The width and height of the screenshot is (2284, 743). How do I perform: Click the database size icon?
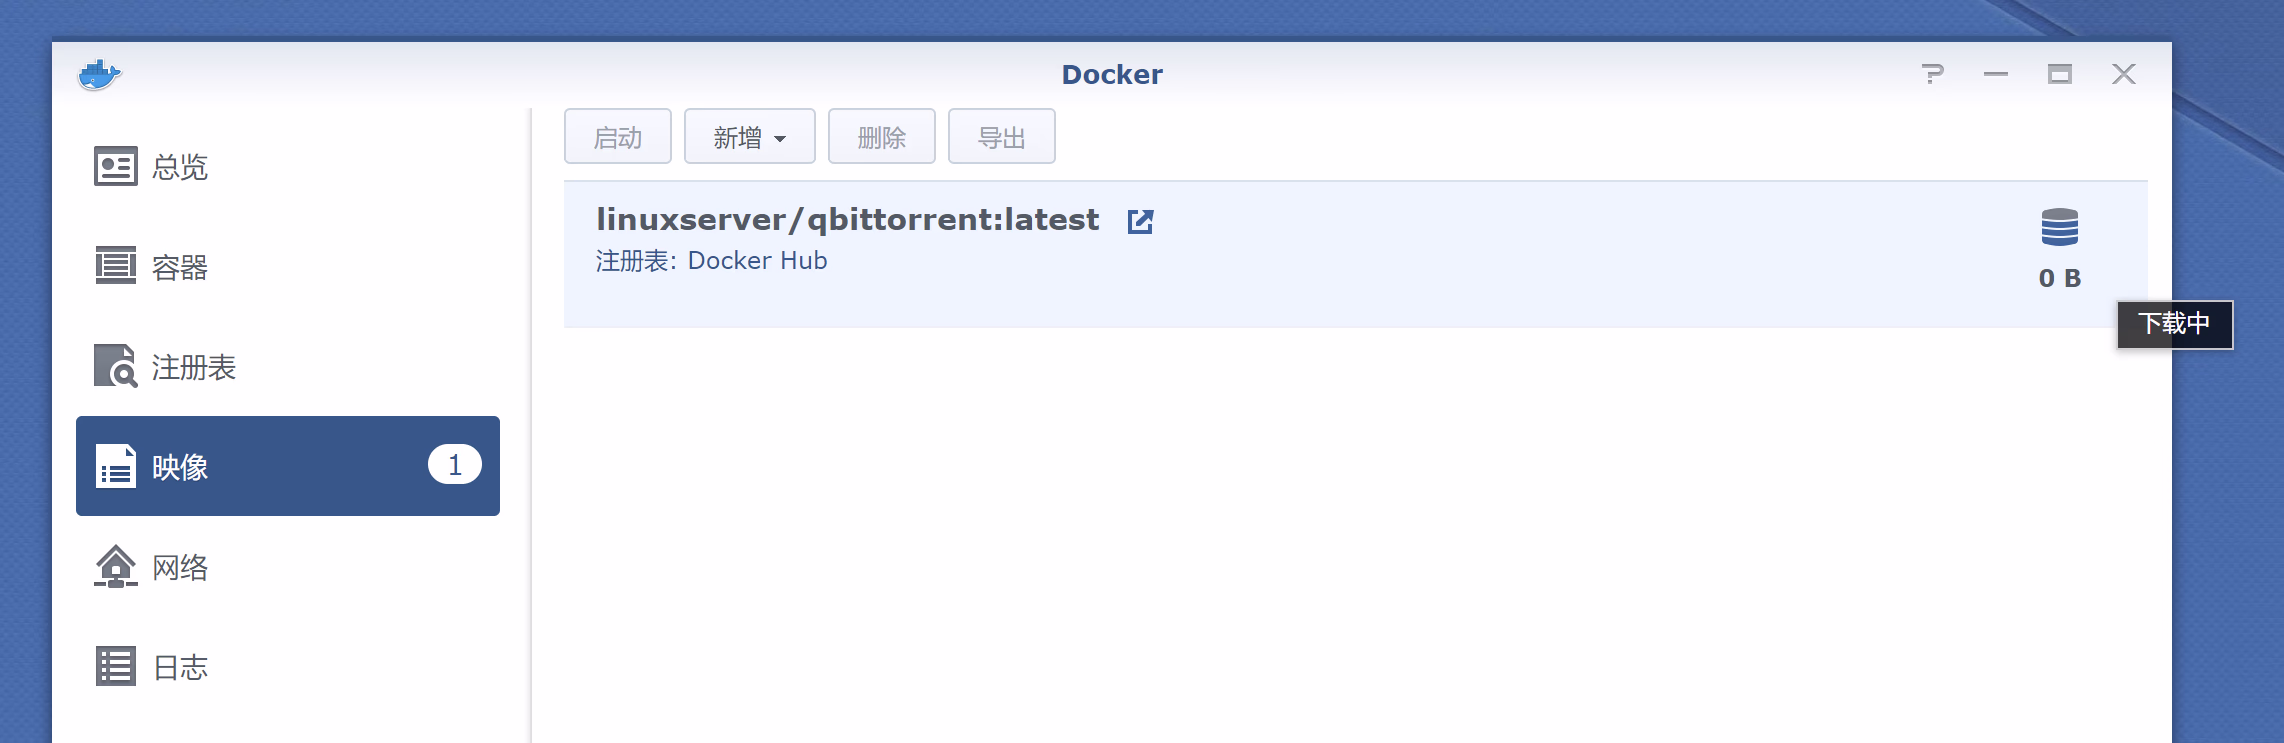pyautogui.click(x=2059, y=228)
